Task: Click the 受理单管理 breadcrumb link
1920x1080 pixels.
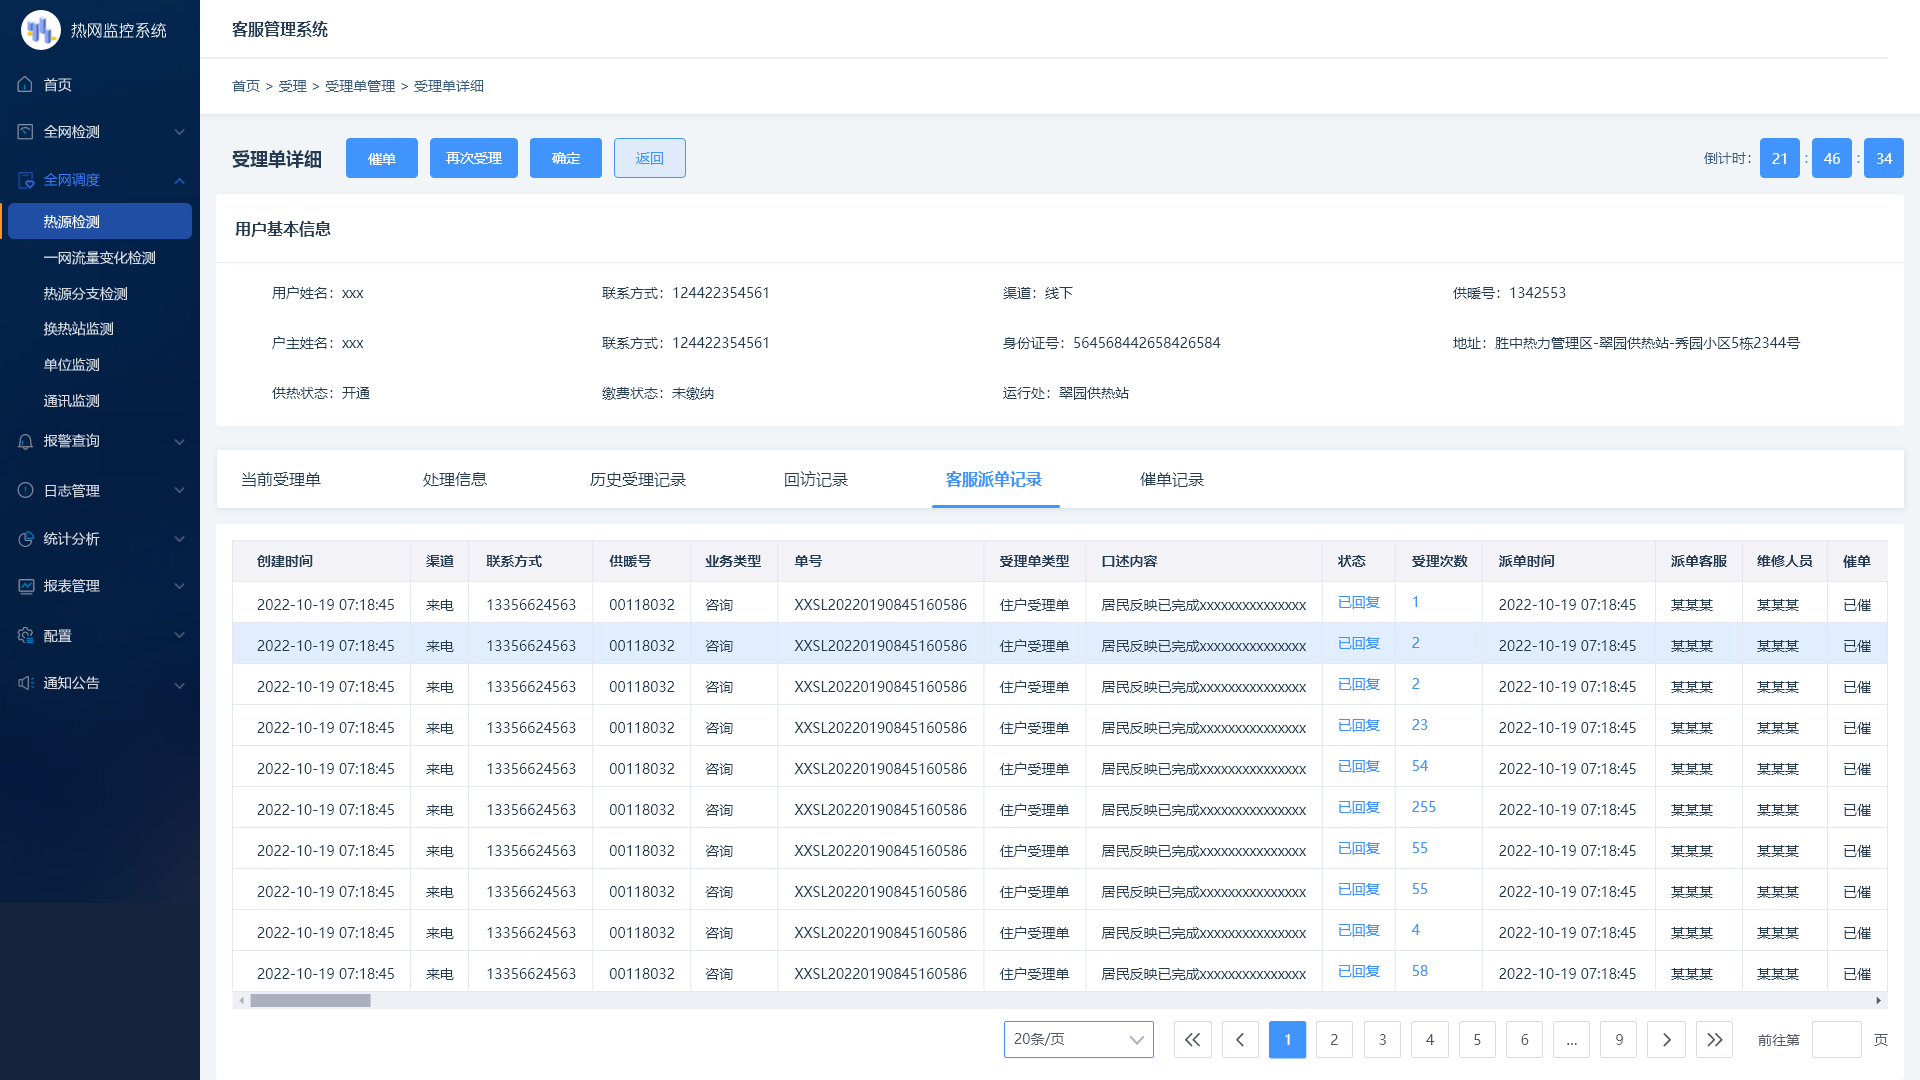Action: coord(360,86)
